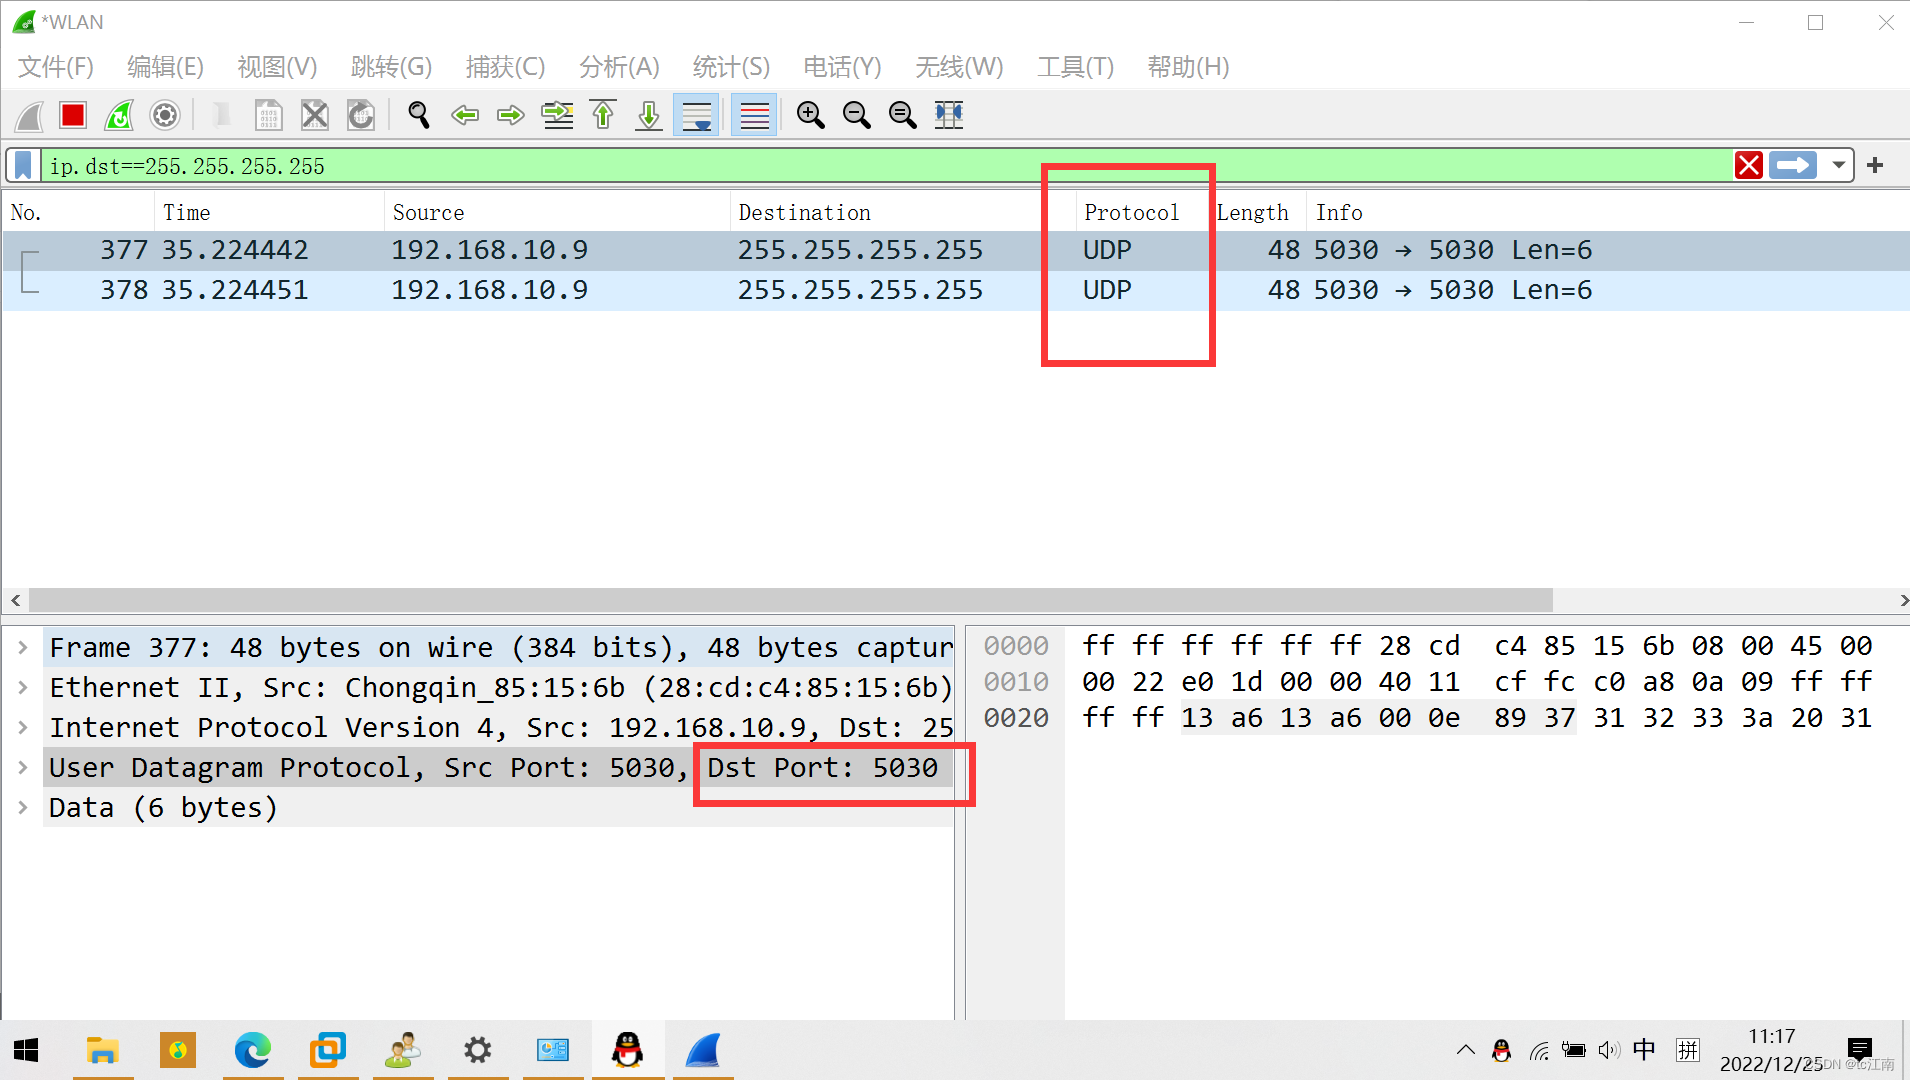Viewport: 1910px width, 1080px height.
Task: Add a filter button using the plus sign
Action: pyautogui.click(x=1875, y=165)
